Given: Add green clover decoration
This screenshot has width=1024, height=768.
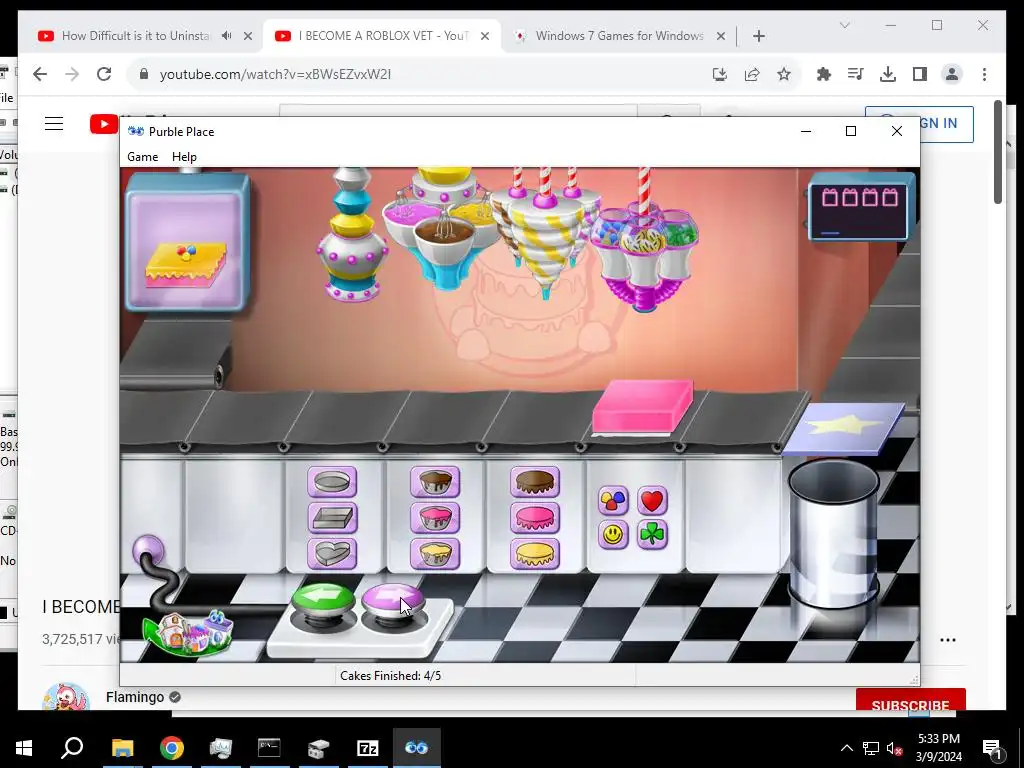Looking at the screenshot, I should coord(652,535).
